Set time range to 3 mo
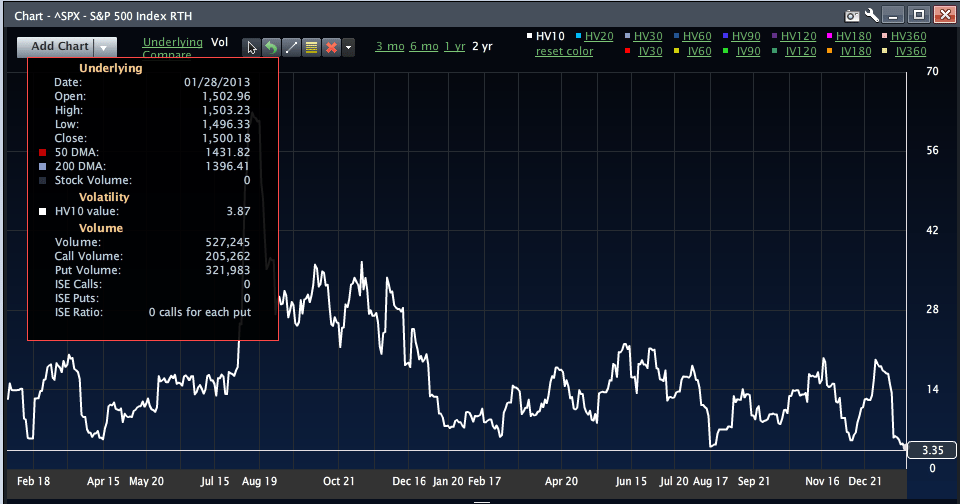The image size is (960, 504). (x=388, y=46)
